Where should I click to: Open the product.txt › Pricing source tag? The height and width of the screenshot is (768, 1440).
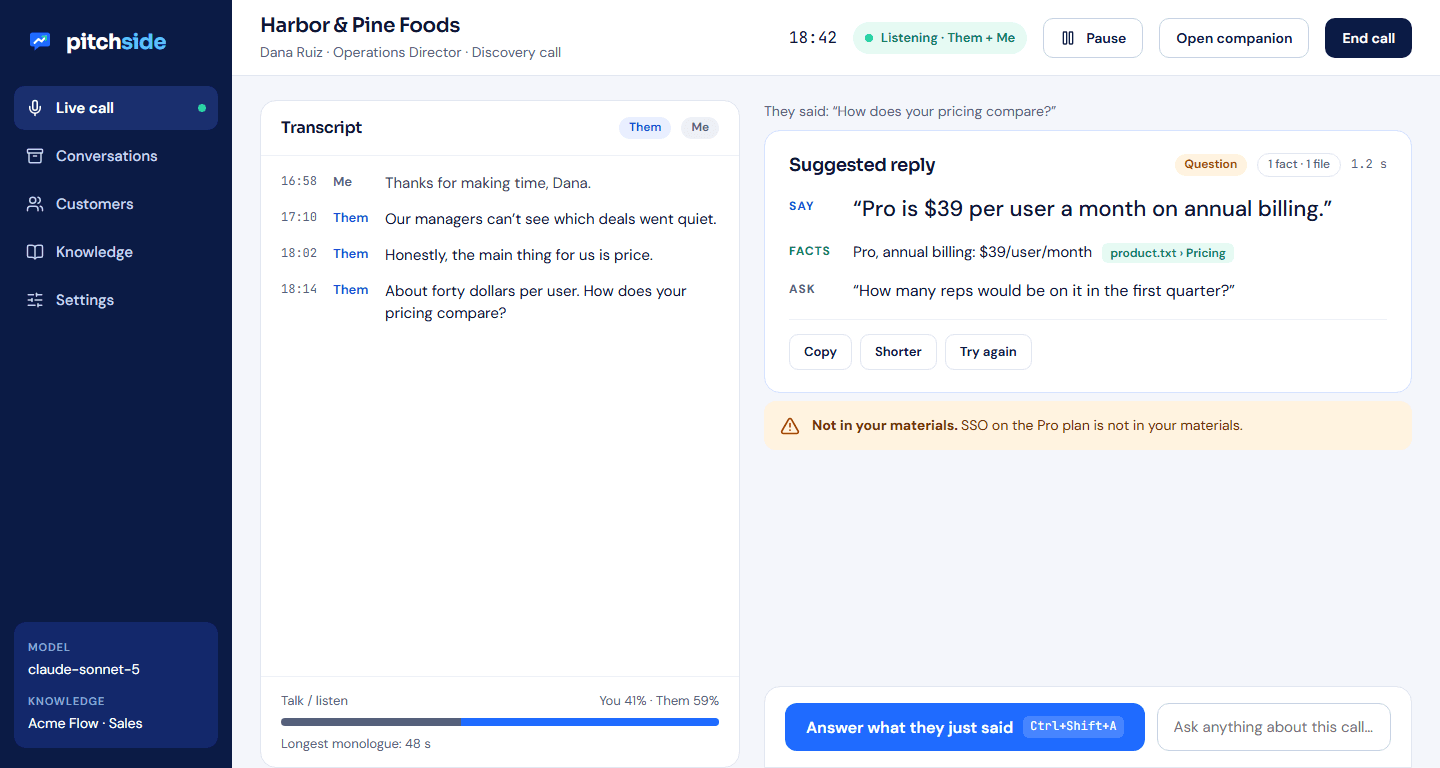coord(1168,253)
